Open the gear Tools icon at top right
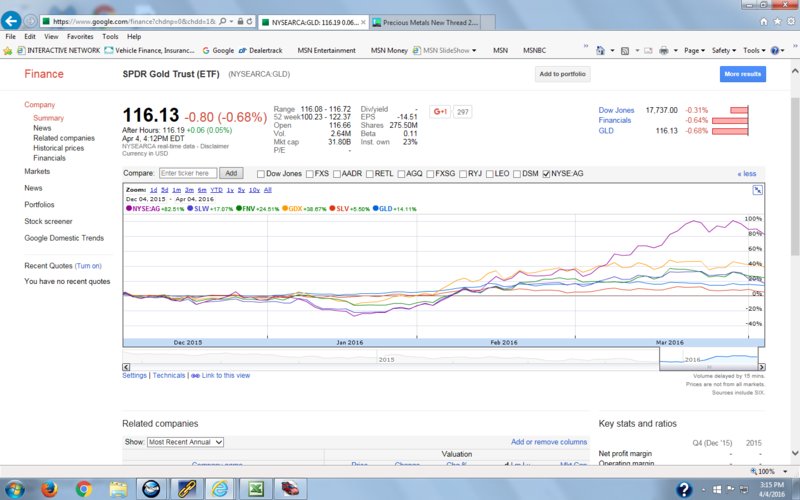This screenshot has width=800, height=500. coord(791,21)
